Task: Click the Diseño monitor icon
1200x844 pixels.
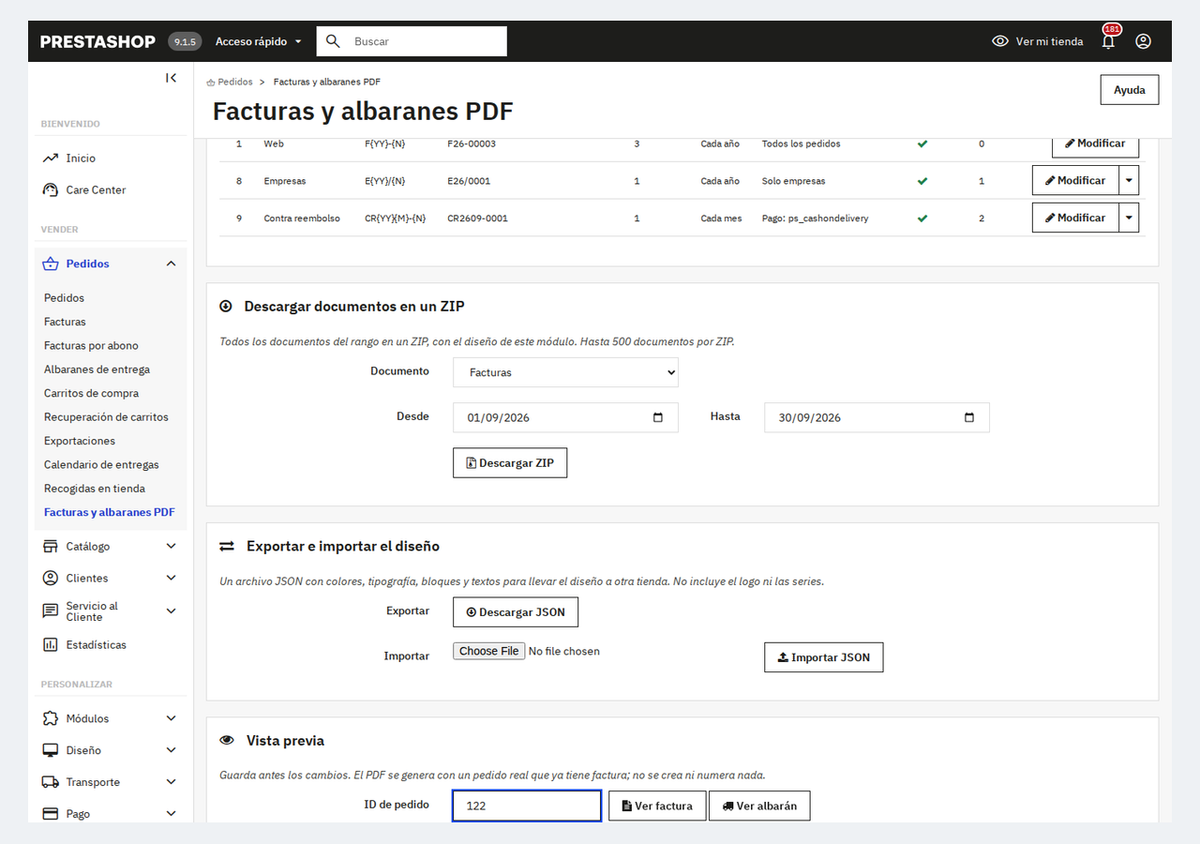Action: point(50,750)
